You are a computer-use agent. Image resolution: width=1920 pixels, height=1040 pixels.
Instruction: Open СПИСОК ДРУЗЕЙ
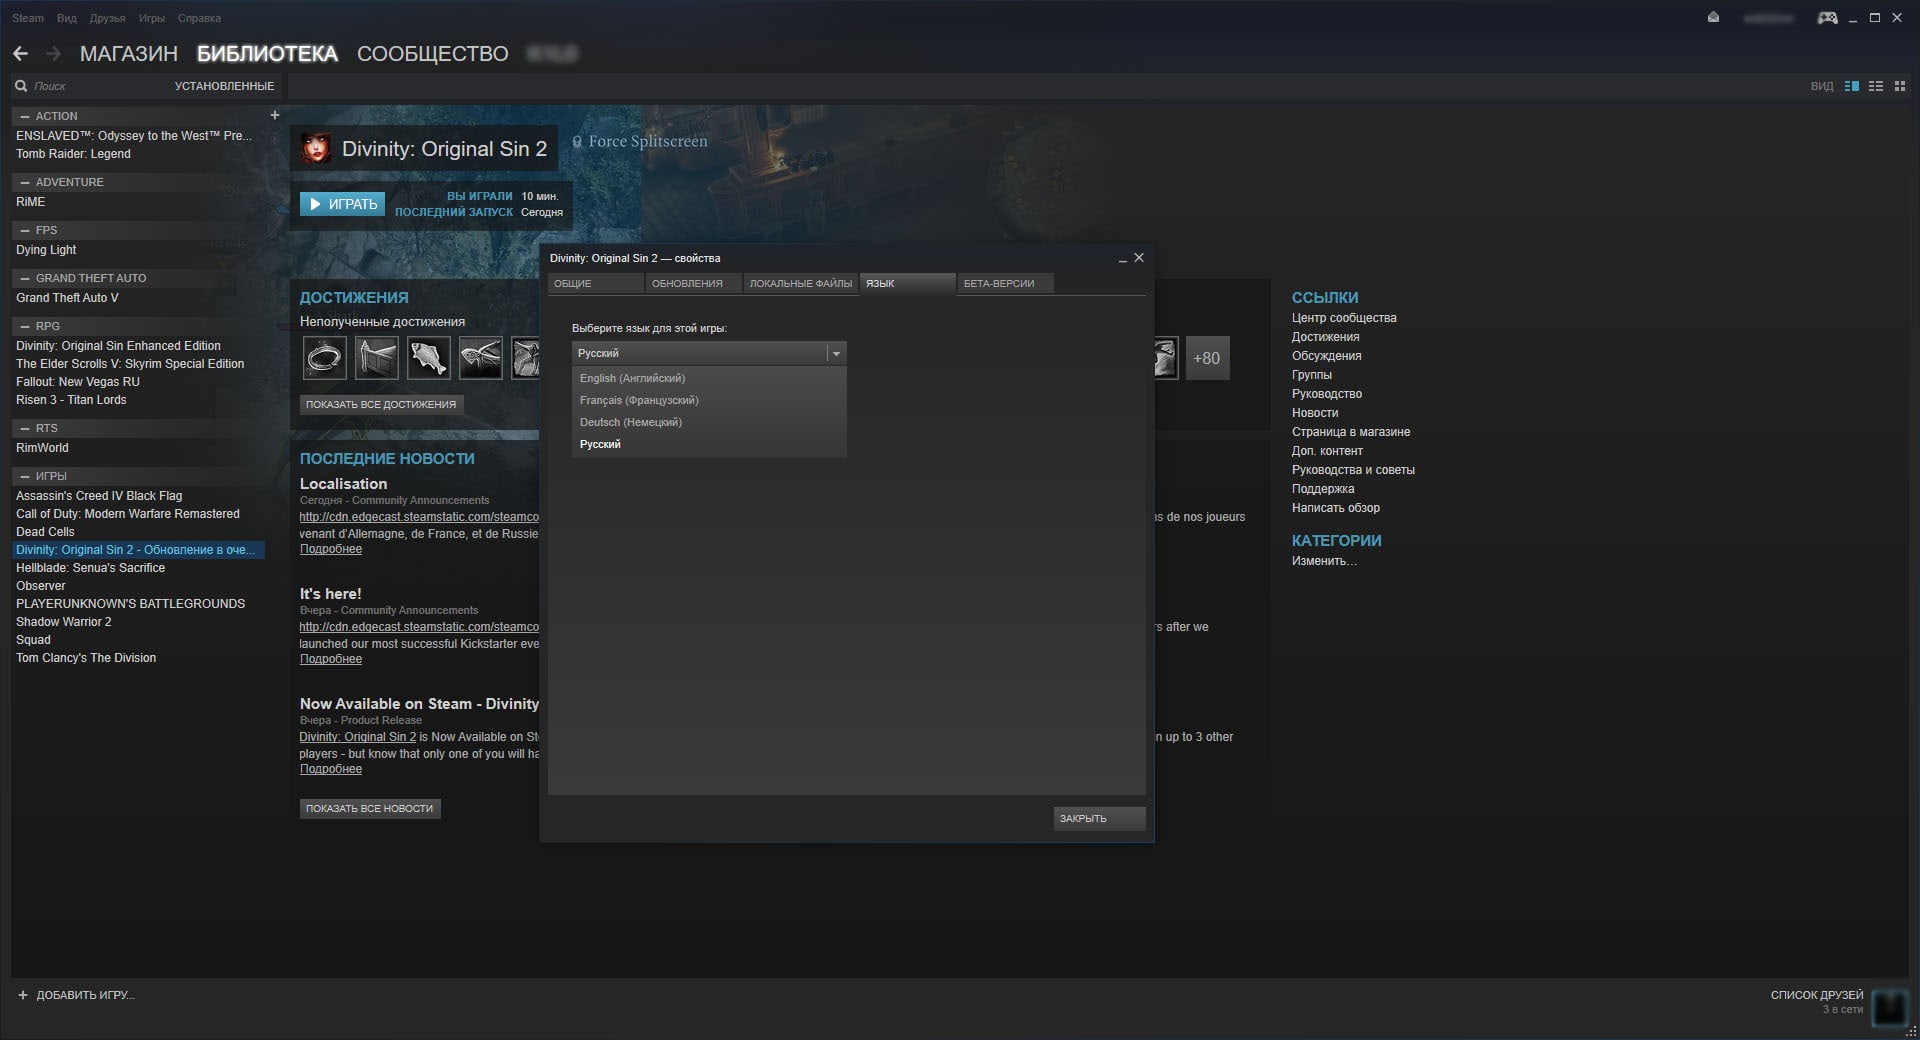(x=1817, y=995)
